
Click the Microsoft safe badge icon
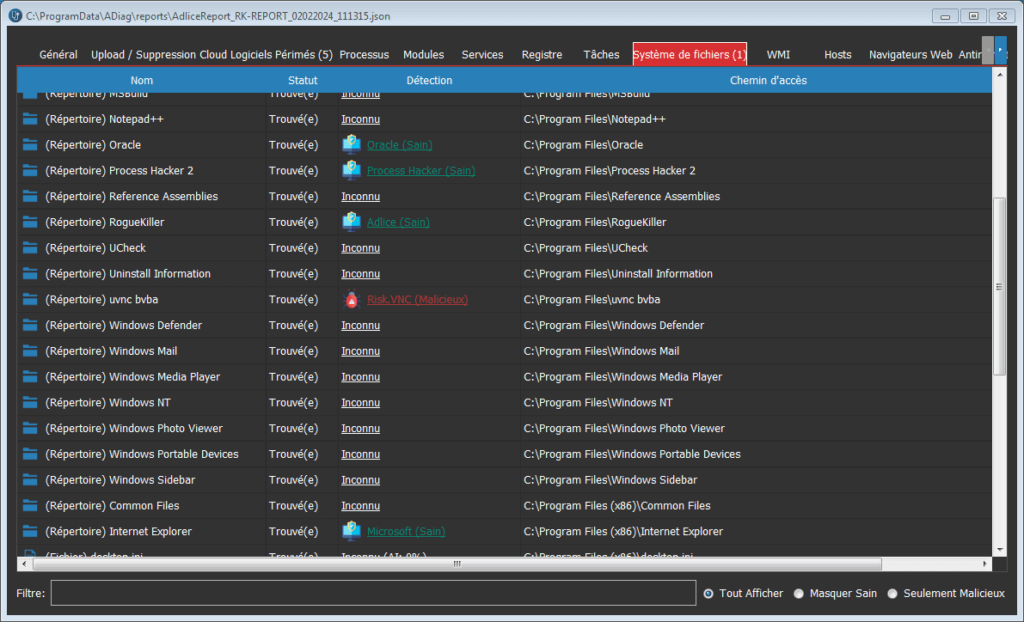pyautogui.click(x=351, y=531)
